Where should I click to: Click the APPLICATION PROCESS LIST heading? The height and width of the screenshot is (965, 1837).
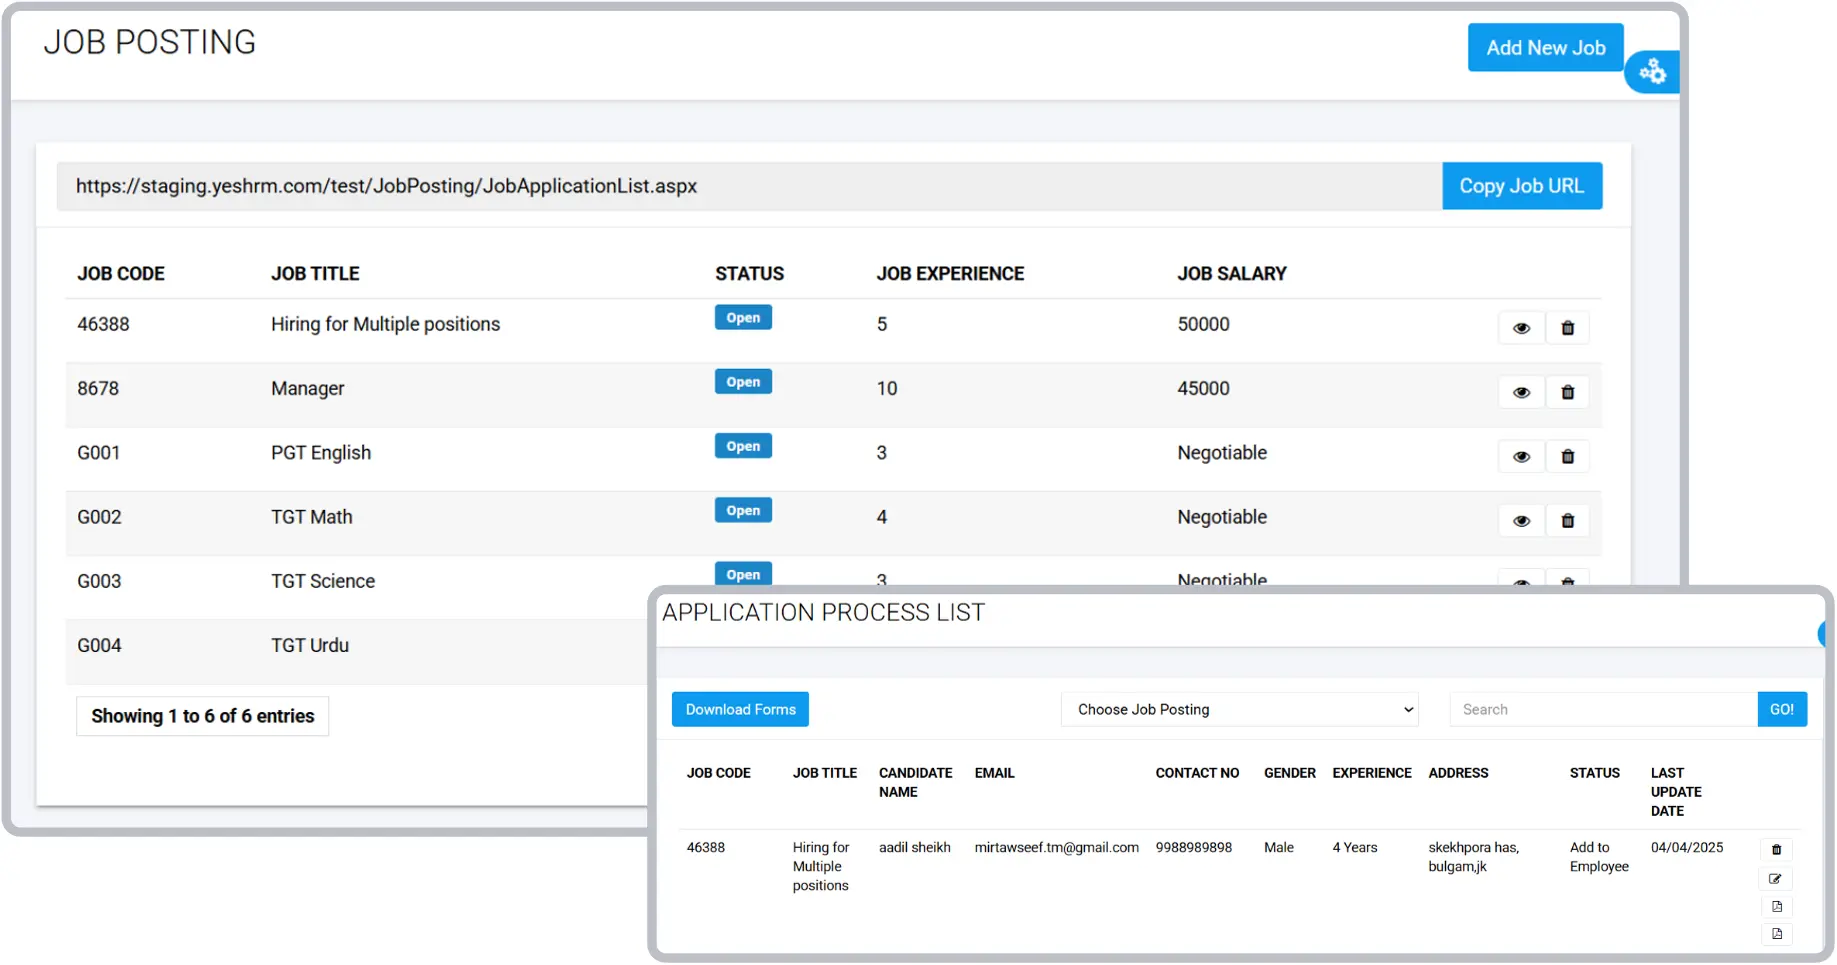click(x=823, y=613)
